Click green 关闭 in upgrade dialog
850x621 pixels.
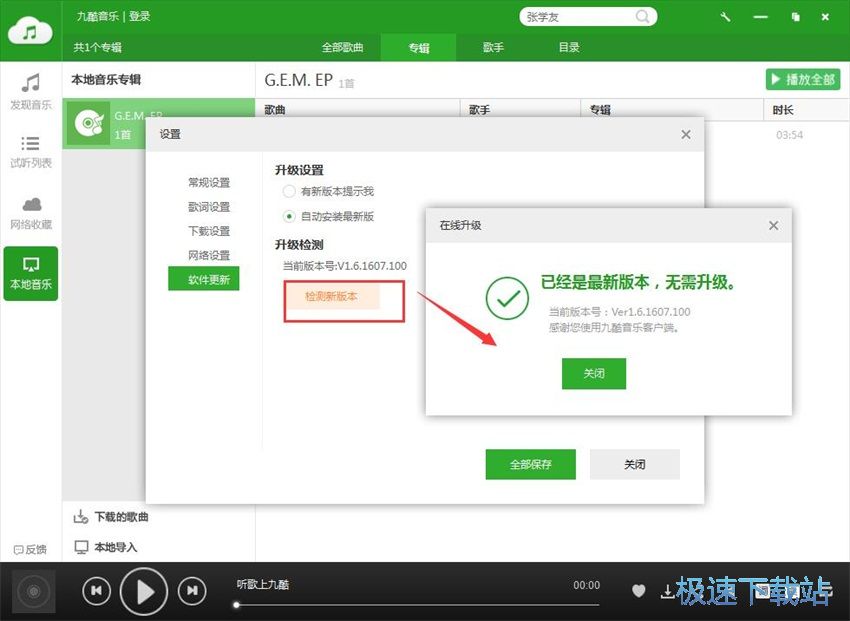pos(594,373)
